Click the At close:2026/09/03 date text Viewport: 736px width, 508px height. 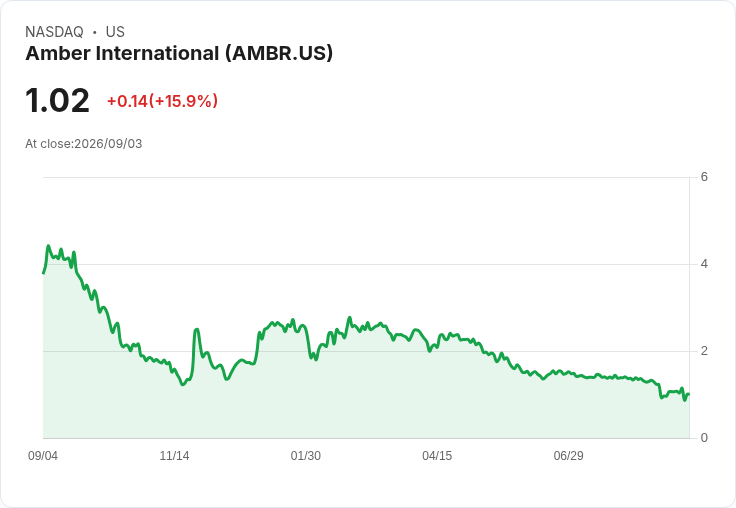click(x=84, y=144)
